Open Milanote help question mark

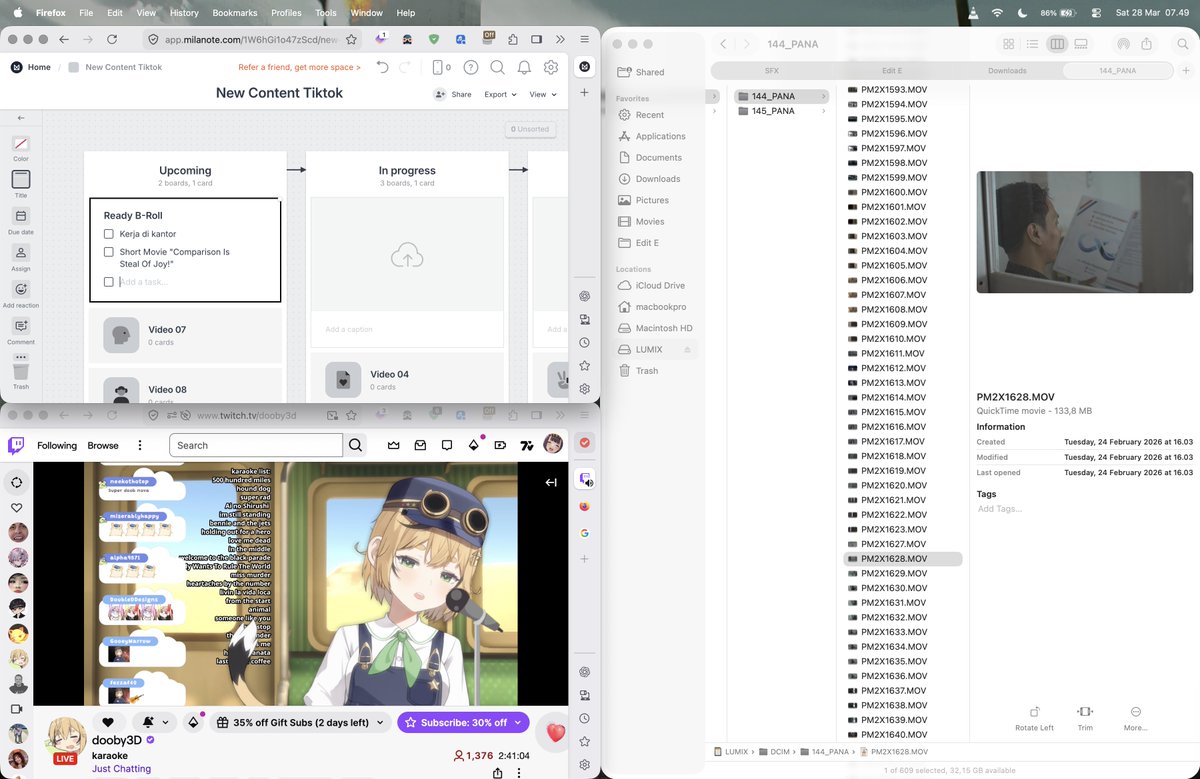(x=470, y=67)
